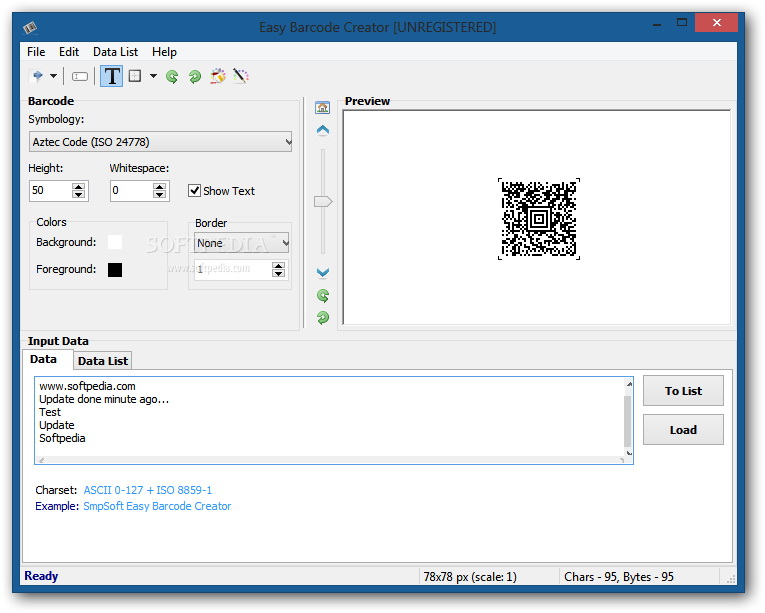Screen dimensions: 765x613
Task: Click the www.softpedia.com line in the data box
Action: pos(87,386)
